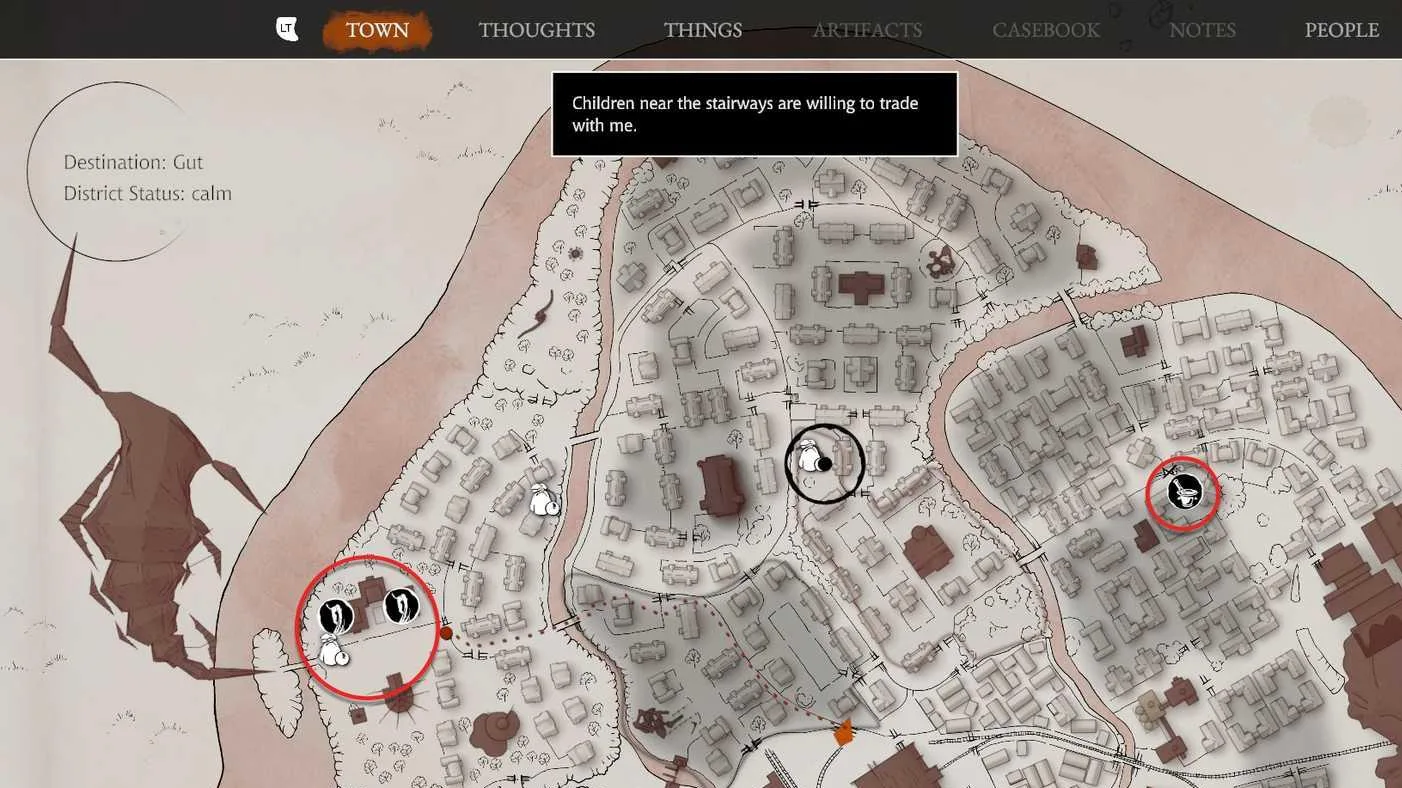Go to the ARTIFACTS tab
The height and width of the screenshot is (788, 1402).
tap(867, 30)
